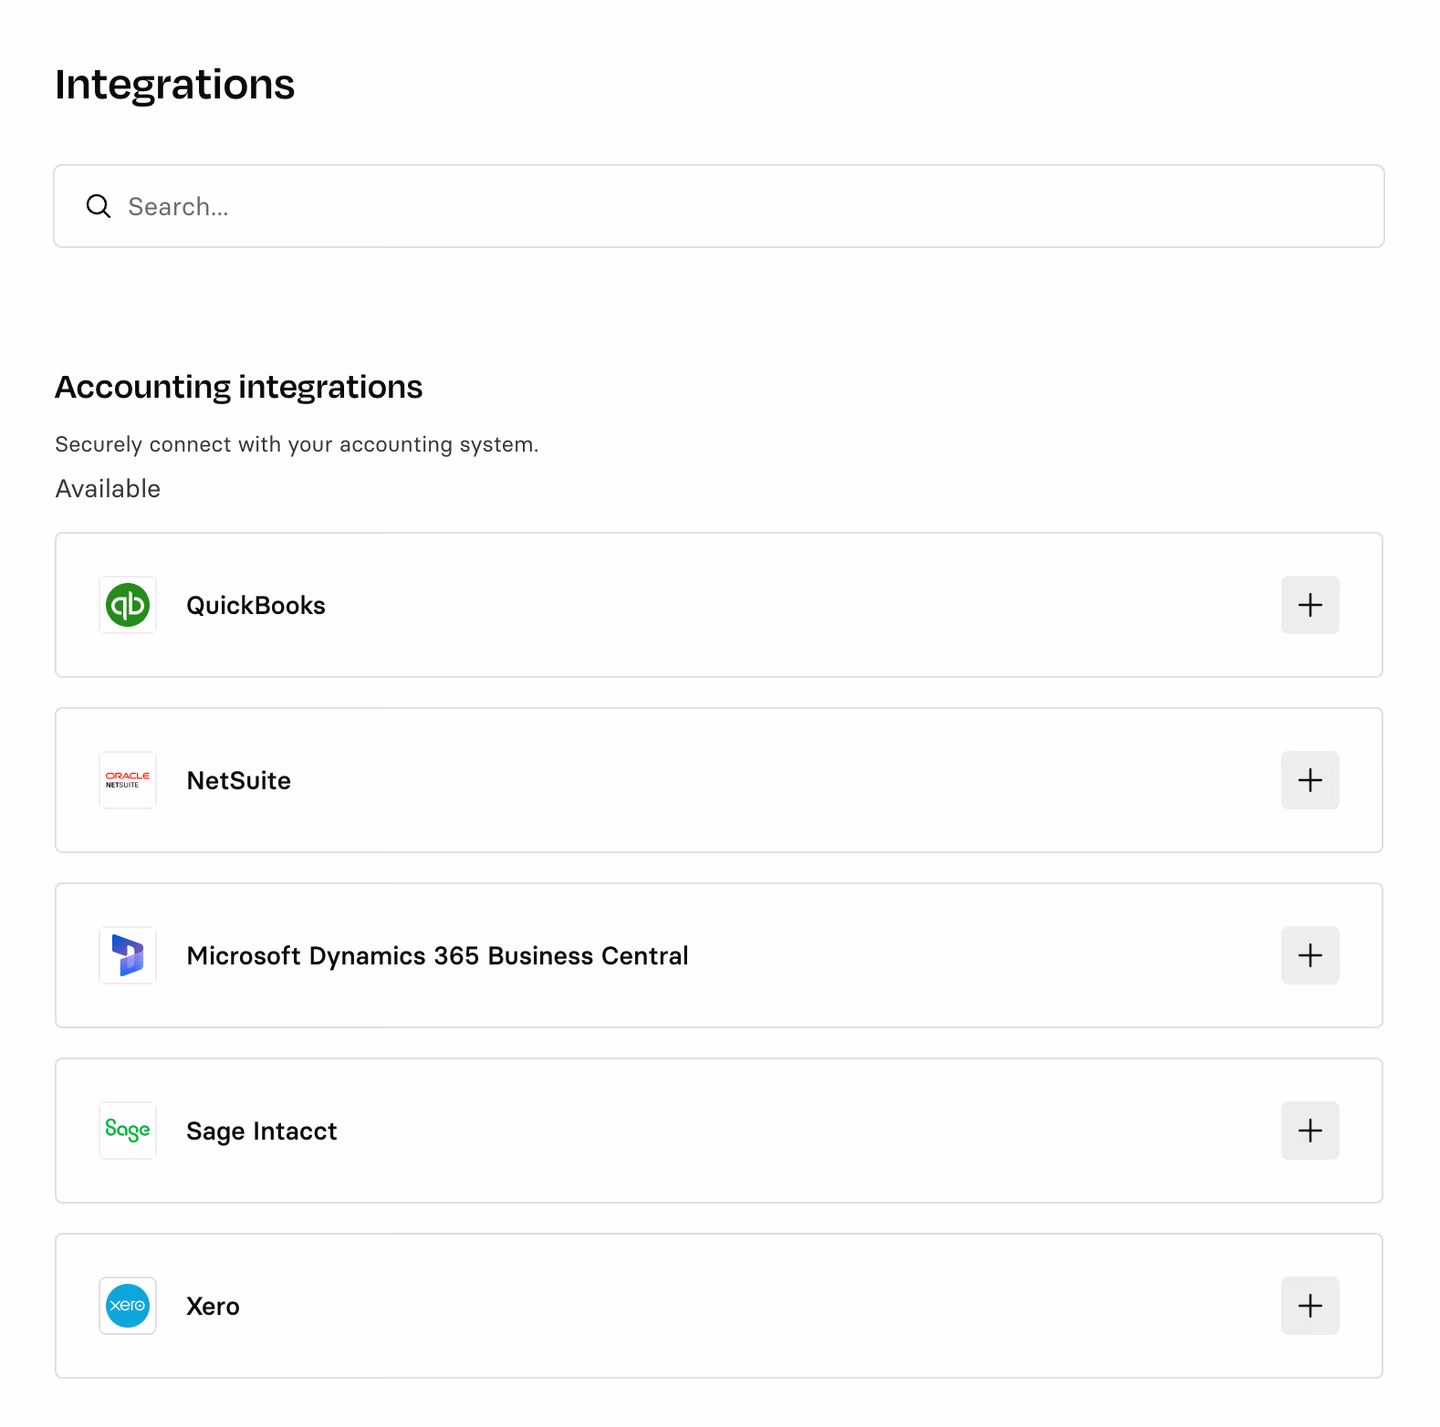
Task: Select the Sage Intacct name label
Action: click(262, 1131)
